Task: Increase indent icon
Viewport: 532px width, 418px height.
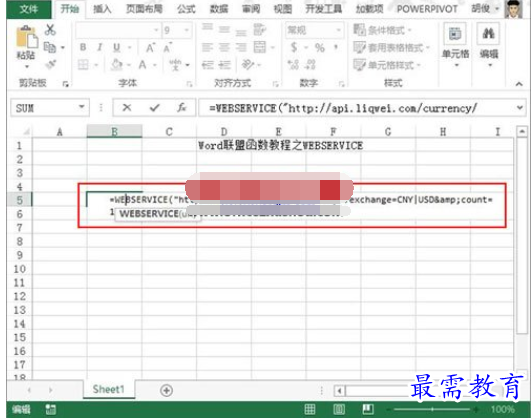Action: [224, 64]
